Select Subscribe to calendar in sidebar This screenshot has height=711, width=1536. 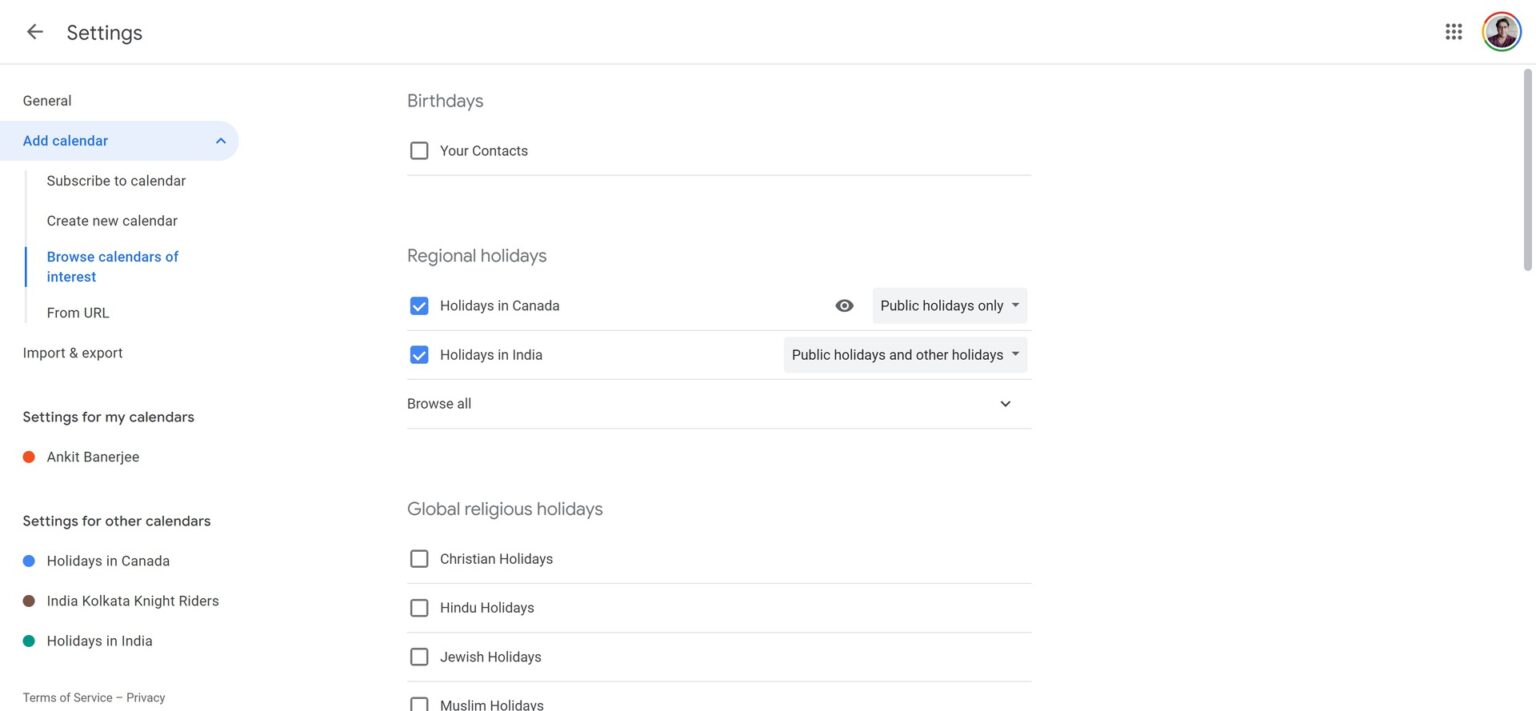116,181
